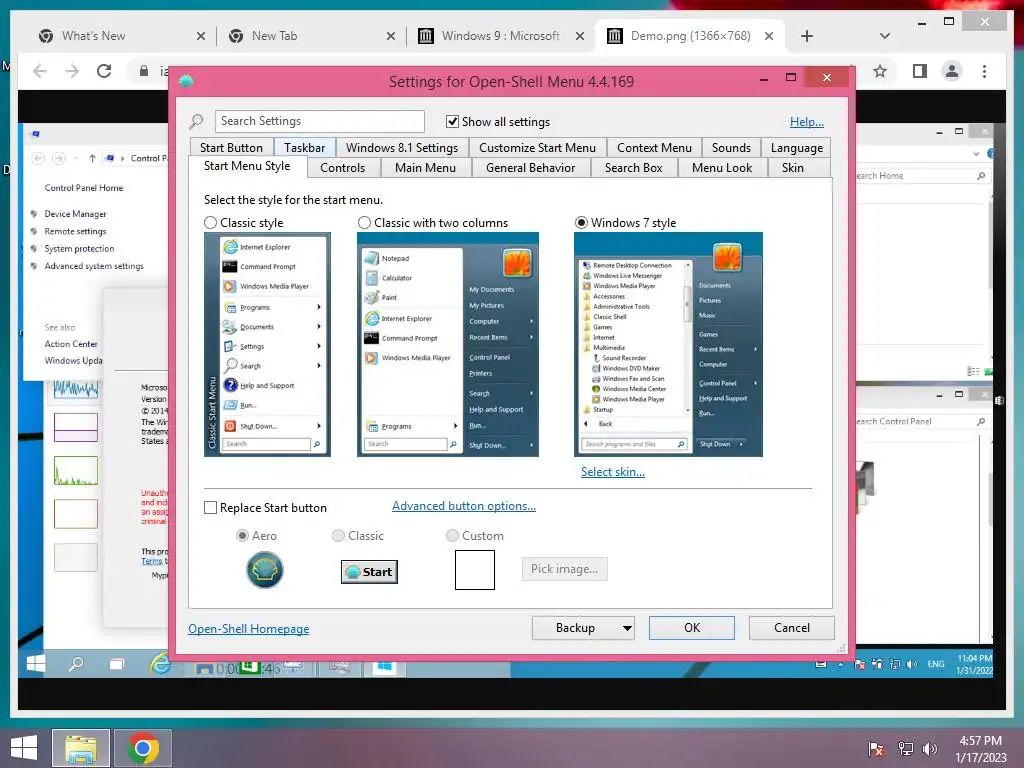Screen dimensions: 1024x768
Task: Click the OK button
Action: coord(692,628)
